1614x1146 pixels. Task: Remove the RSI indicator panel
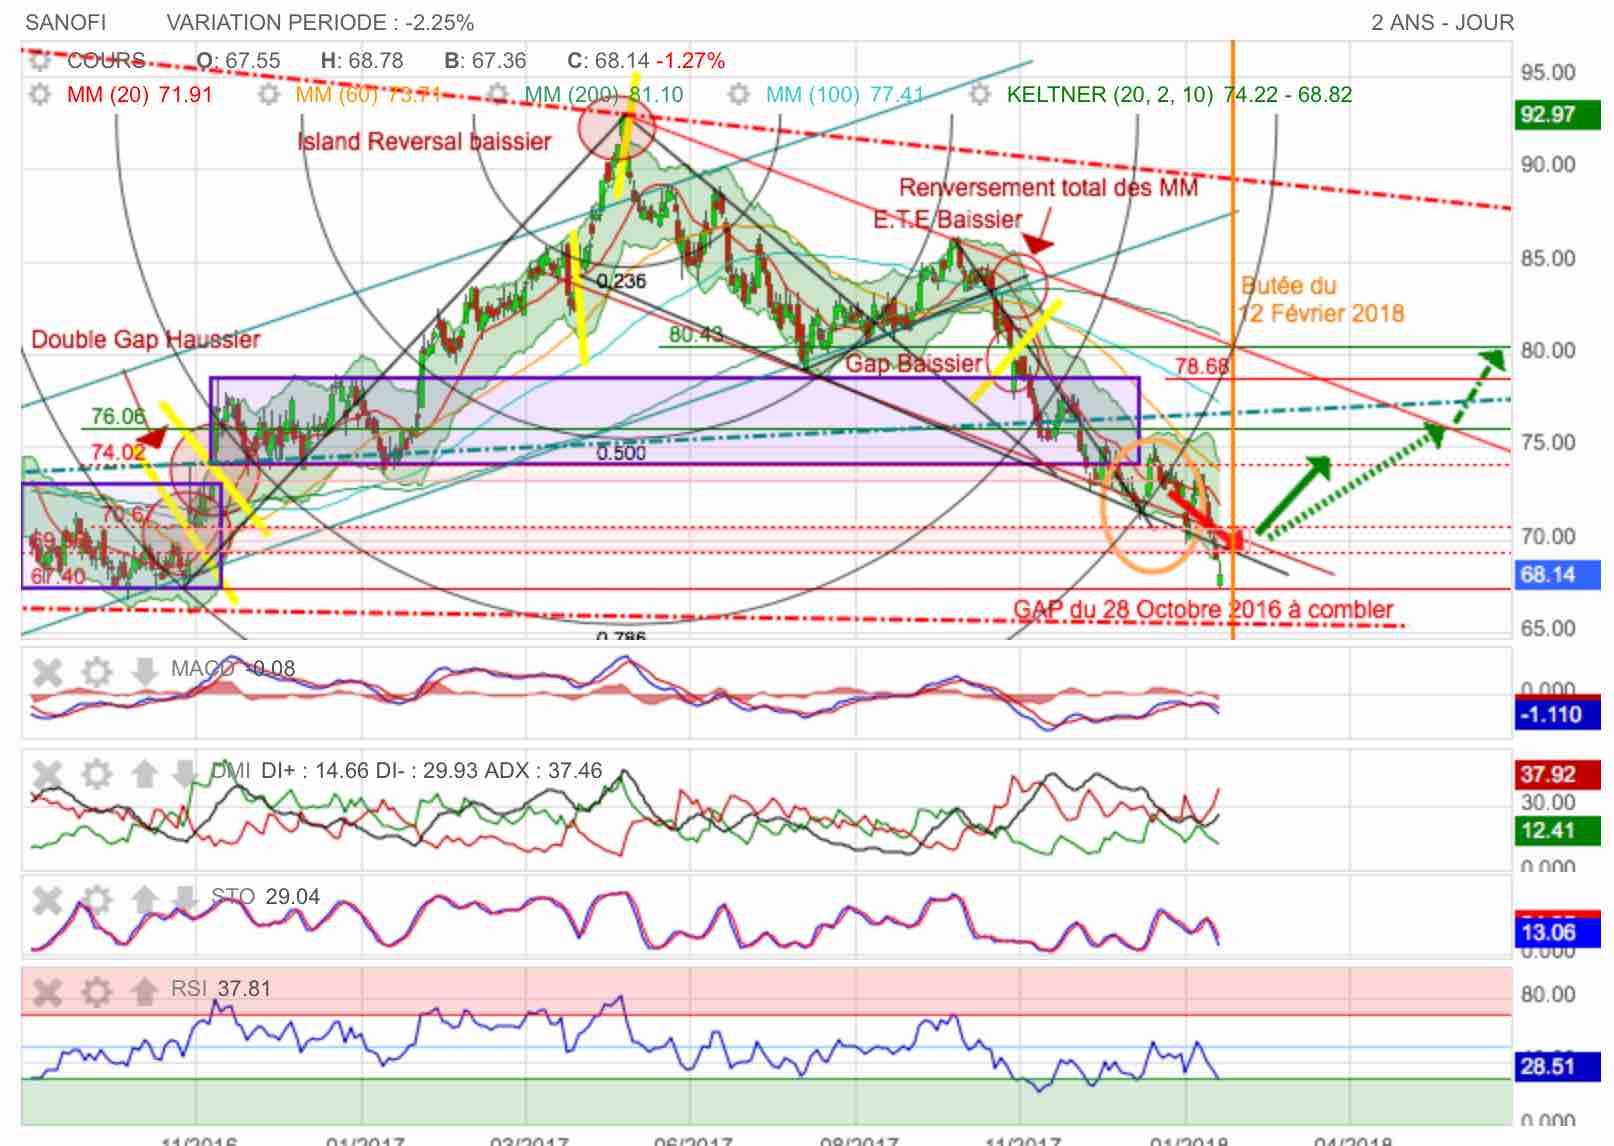coord(47,991)
